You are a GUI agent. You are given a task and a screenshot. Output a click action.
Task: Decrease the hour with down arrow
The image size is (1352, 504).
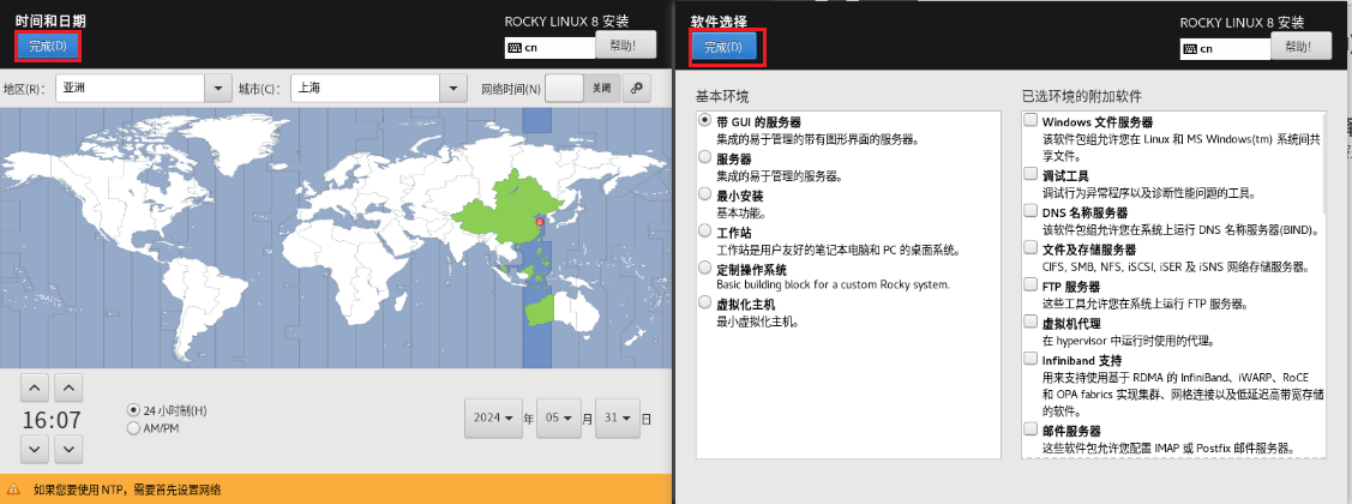point(34,449)
